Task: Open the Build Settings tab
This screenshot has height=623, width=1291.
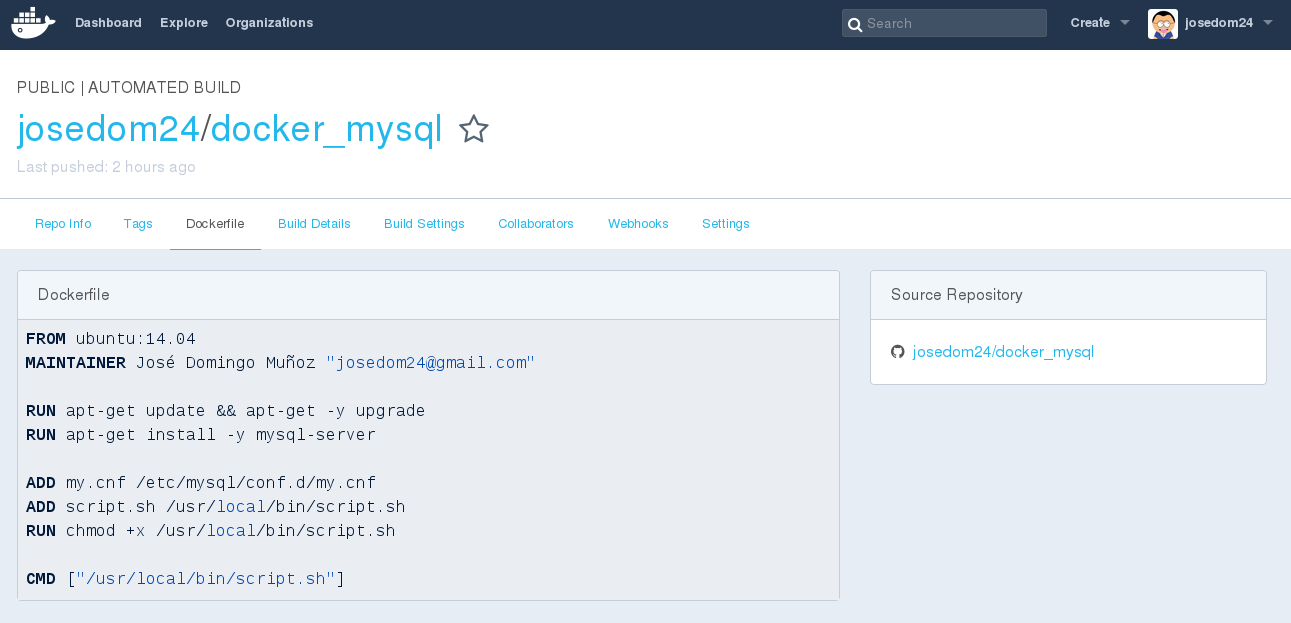Action: pyautogui.click(x=424, y=224)
